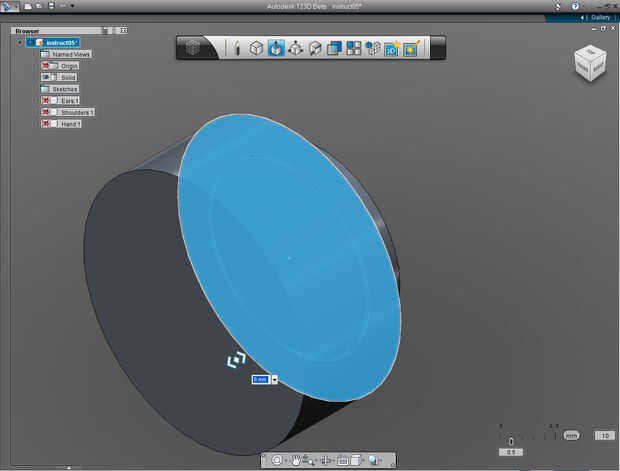Click the 0.5 ruler value field
The image size is (620, 471).
[511, 452]
